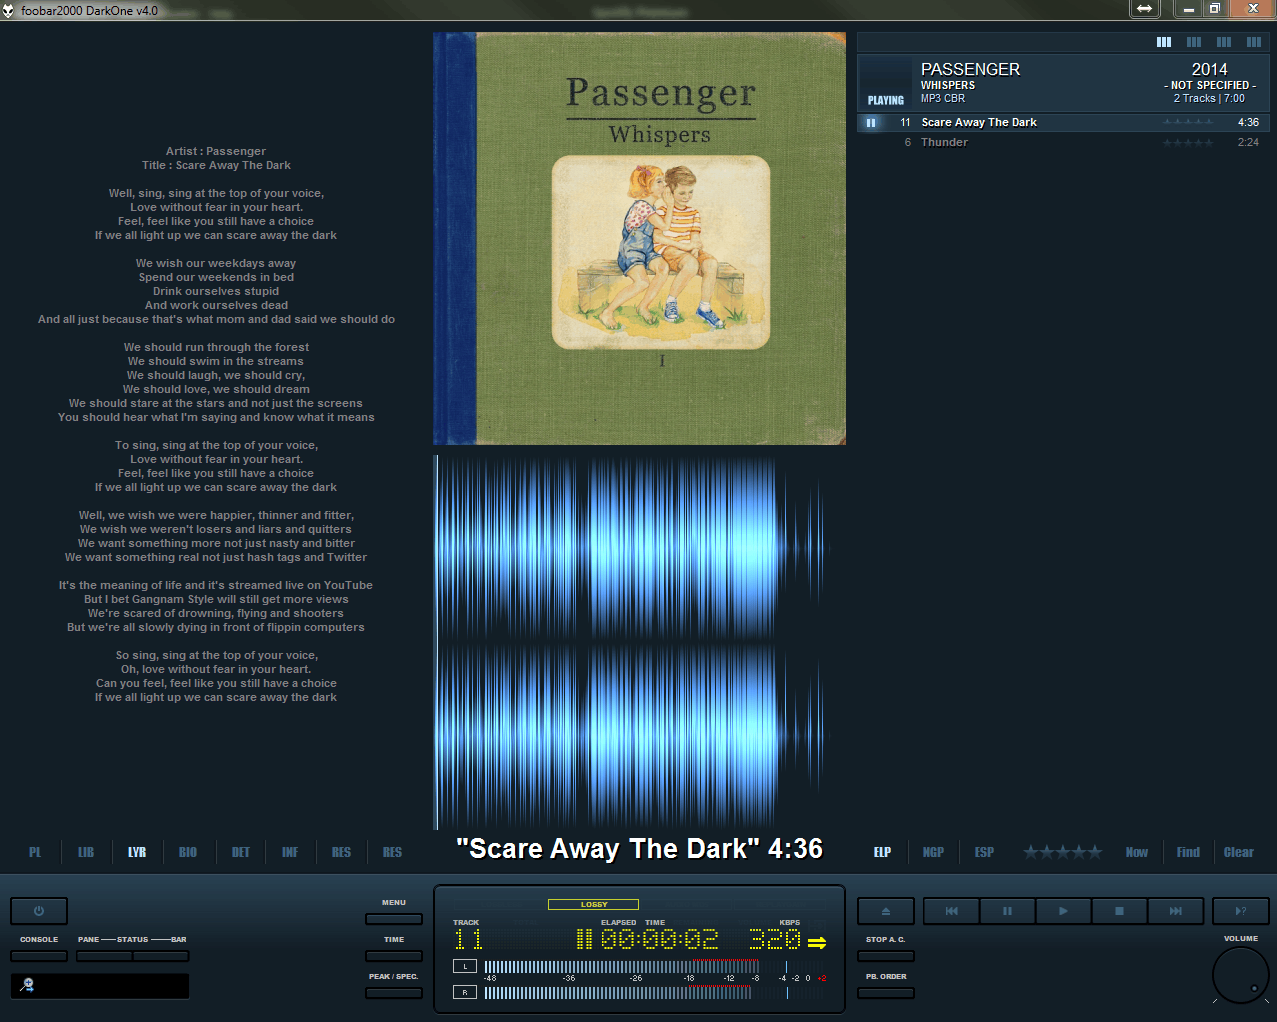The width and height of the screenshot is (1277, 1022).
Task: Click the PLAYING status thumbnail in header
Action: [x=886, y=83]
